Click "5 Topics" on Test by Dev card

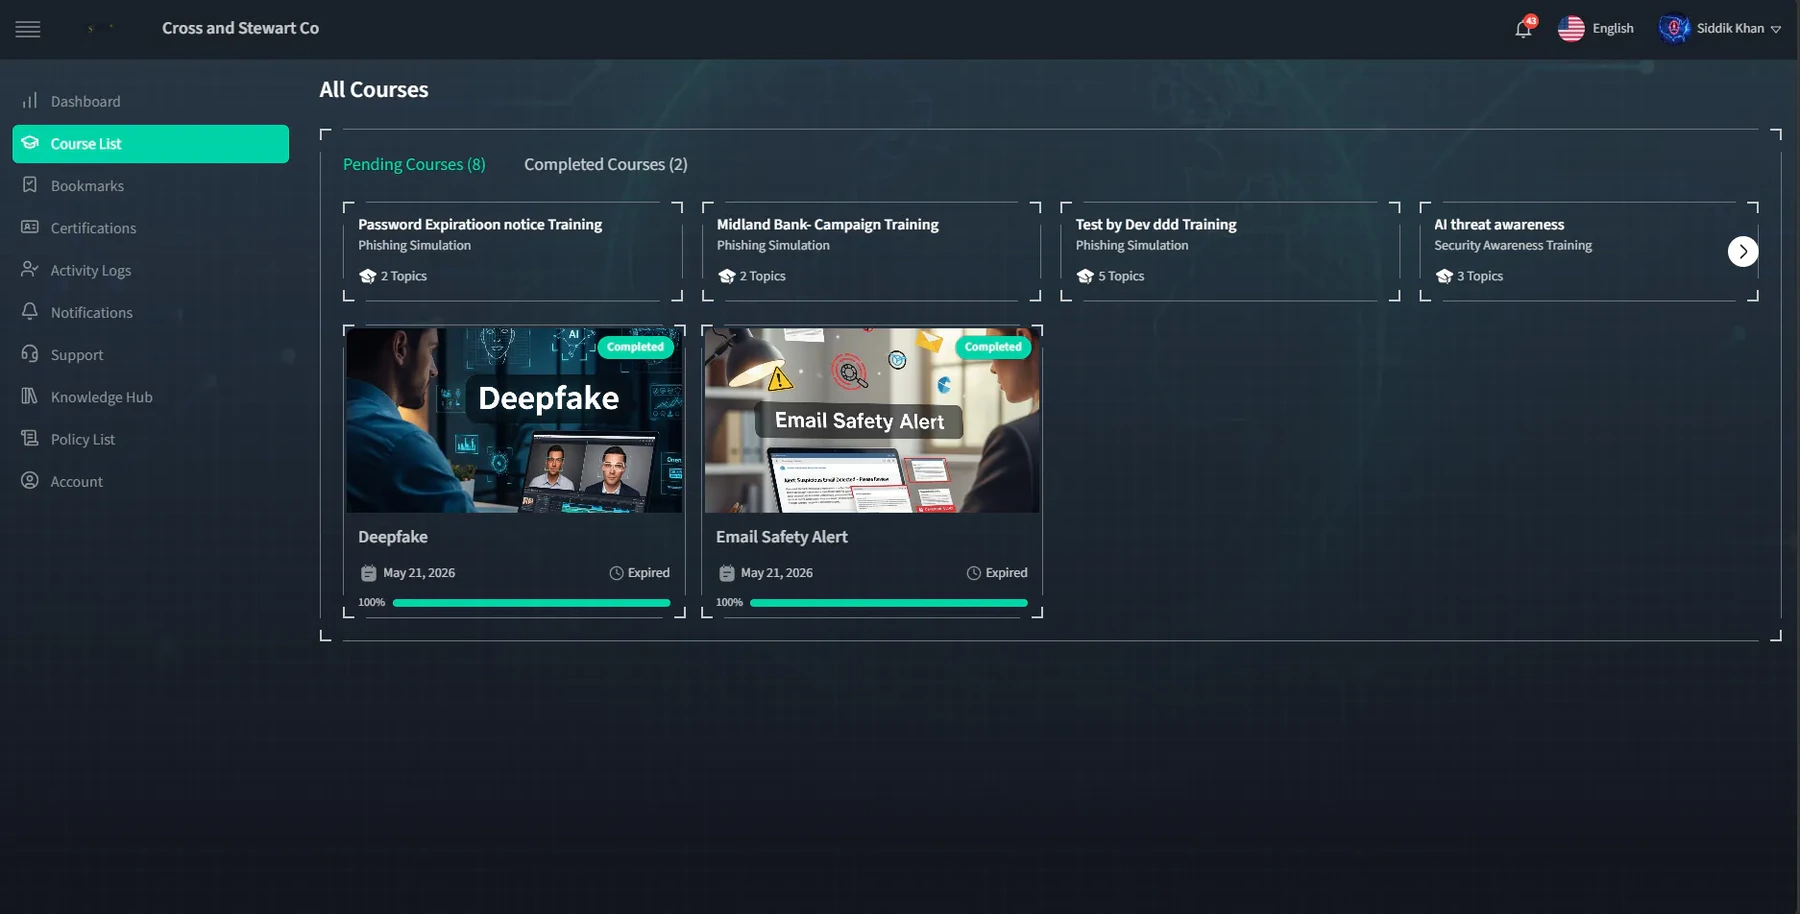1121,276
